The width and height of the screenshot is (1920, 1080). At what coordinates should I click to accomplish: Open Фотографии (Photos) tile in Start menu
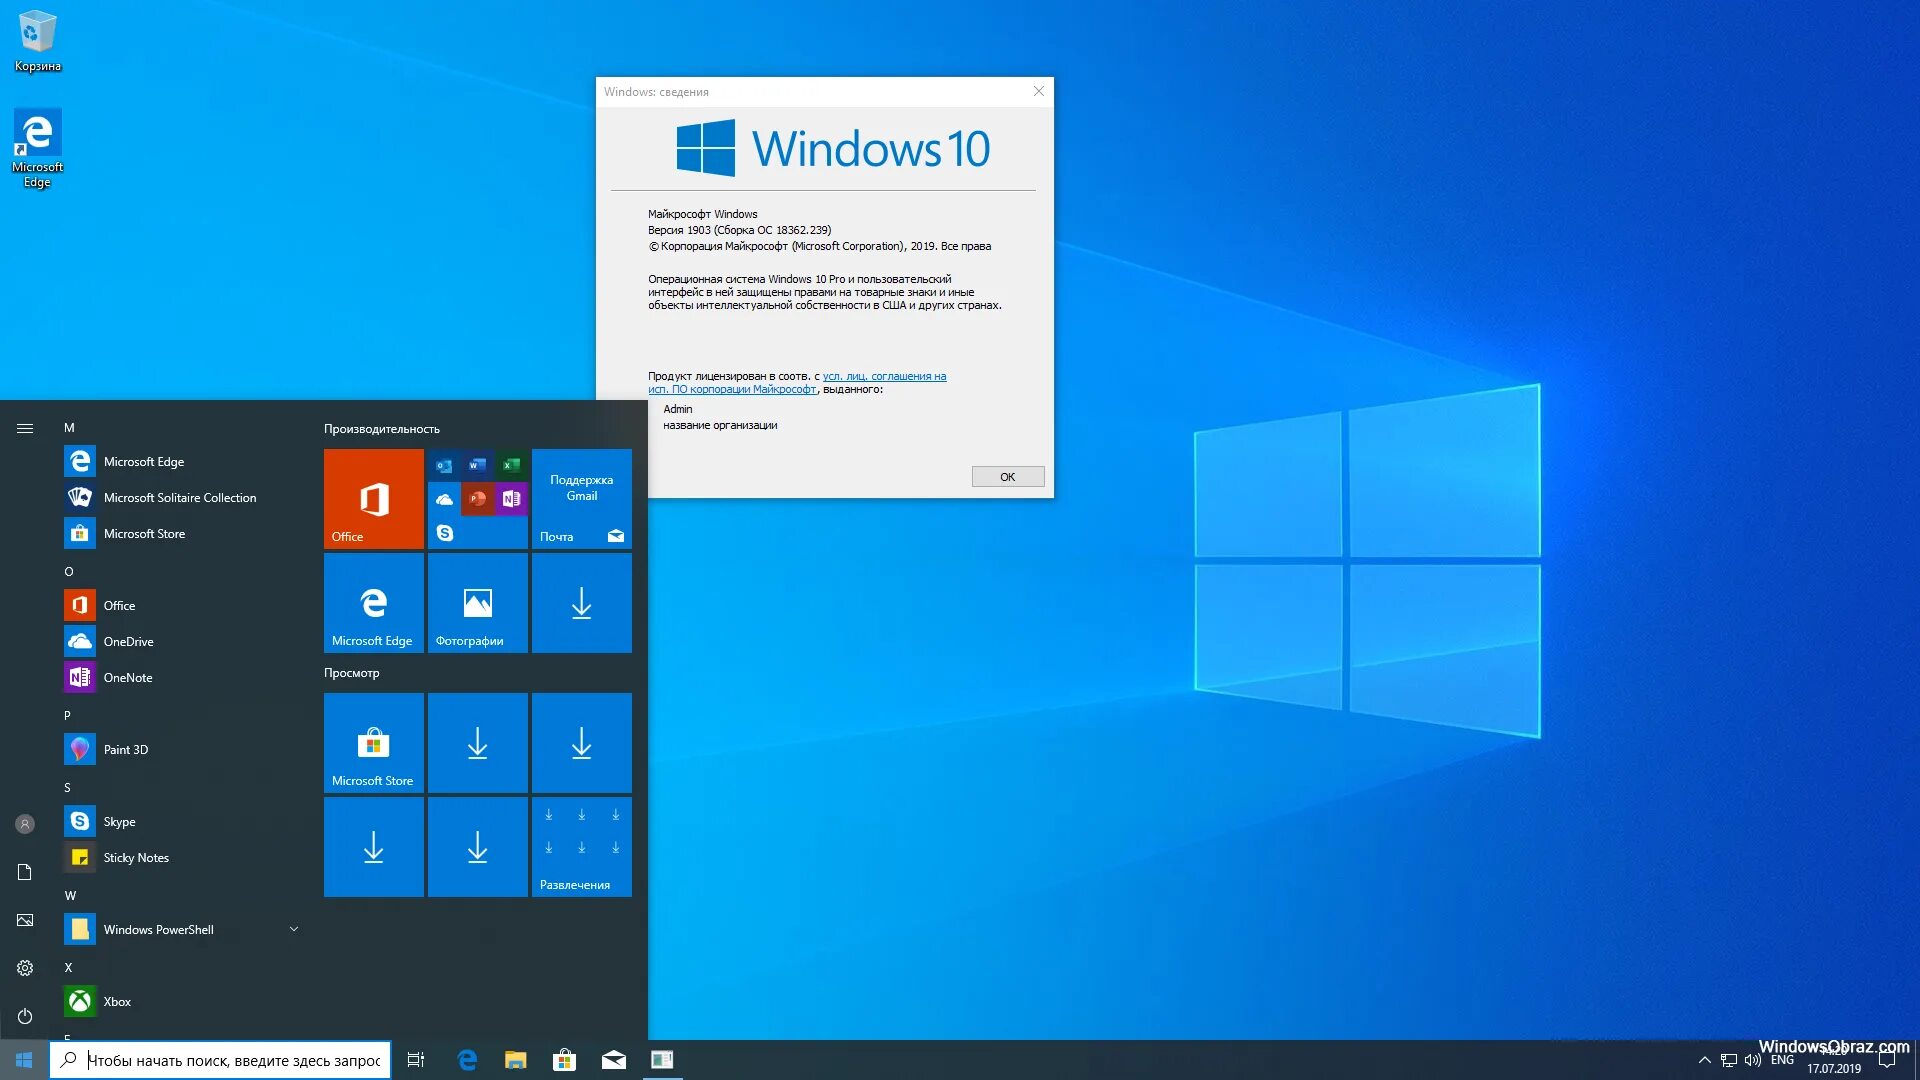pyautogui.click(x=477, y=604)
